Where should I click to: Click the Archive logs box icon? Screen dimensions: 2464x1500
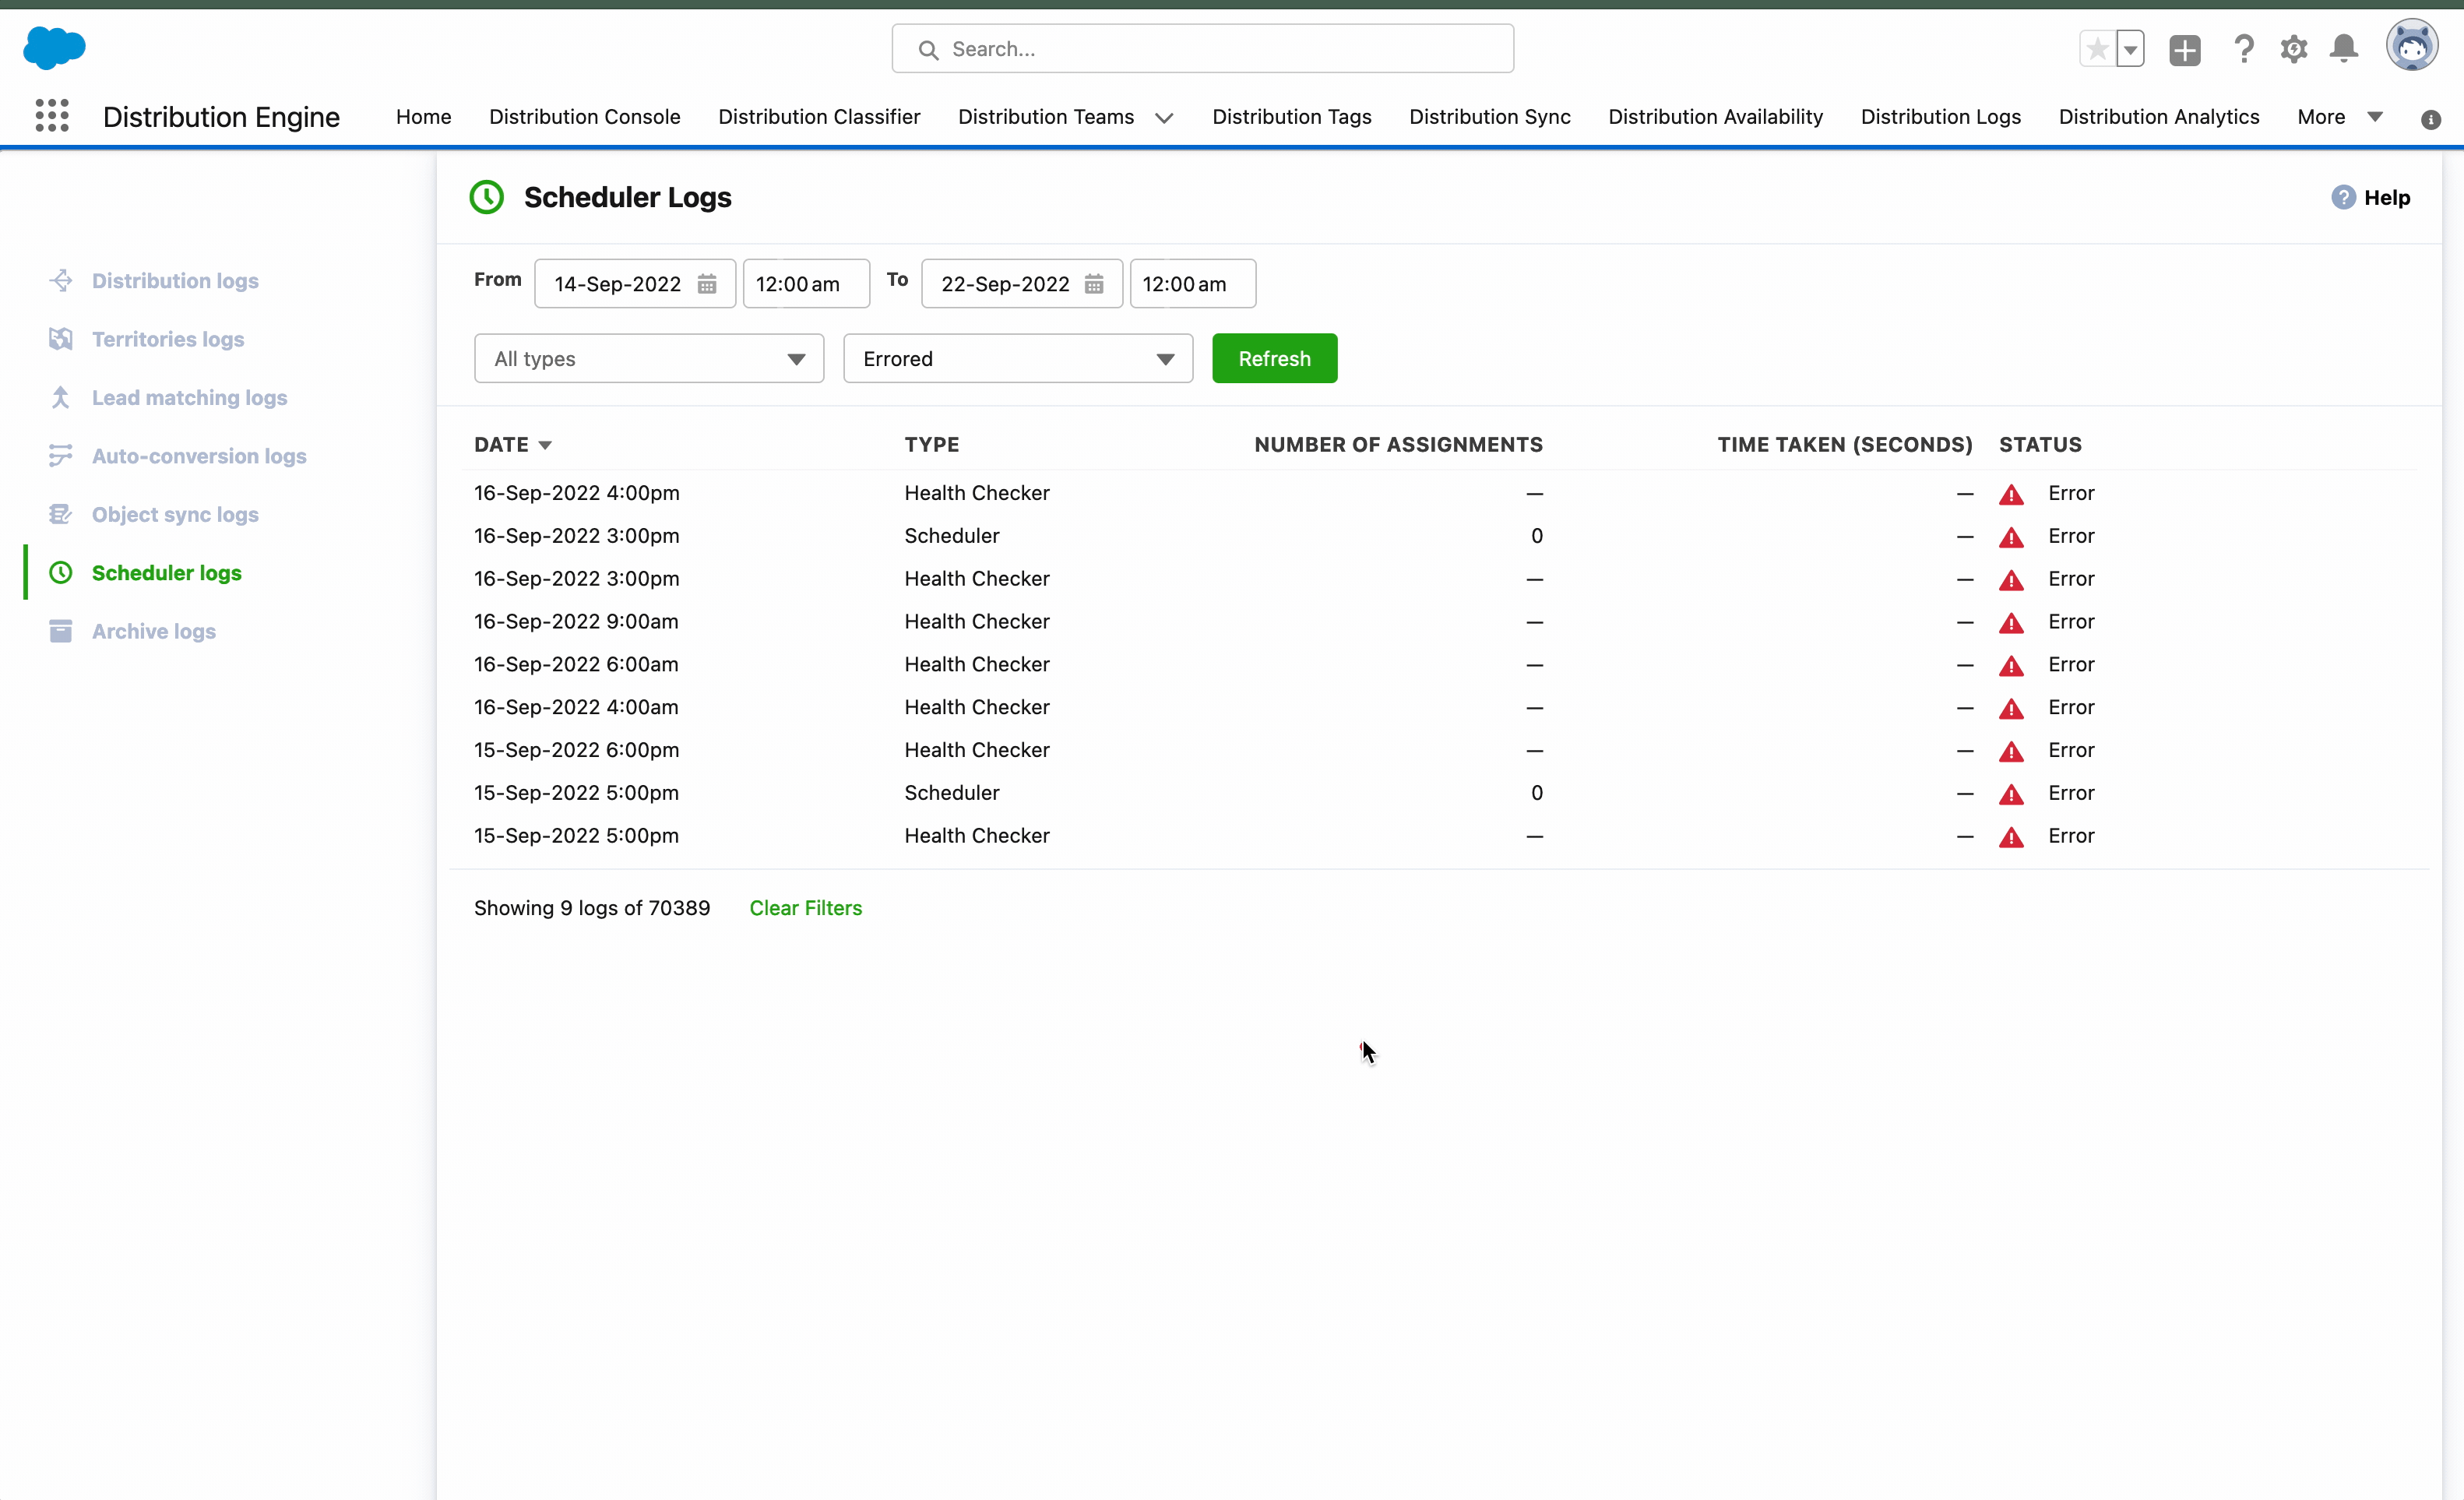click(61, 631)
